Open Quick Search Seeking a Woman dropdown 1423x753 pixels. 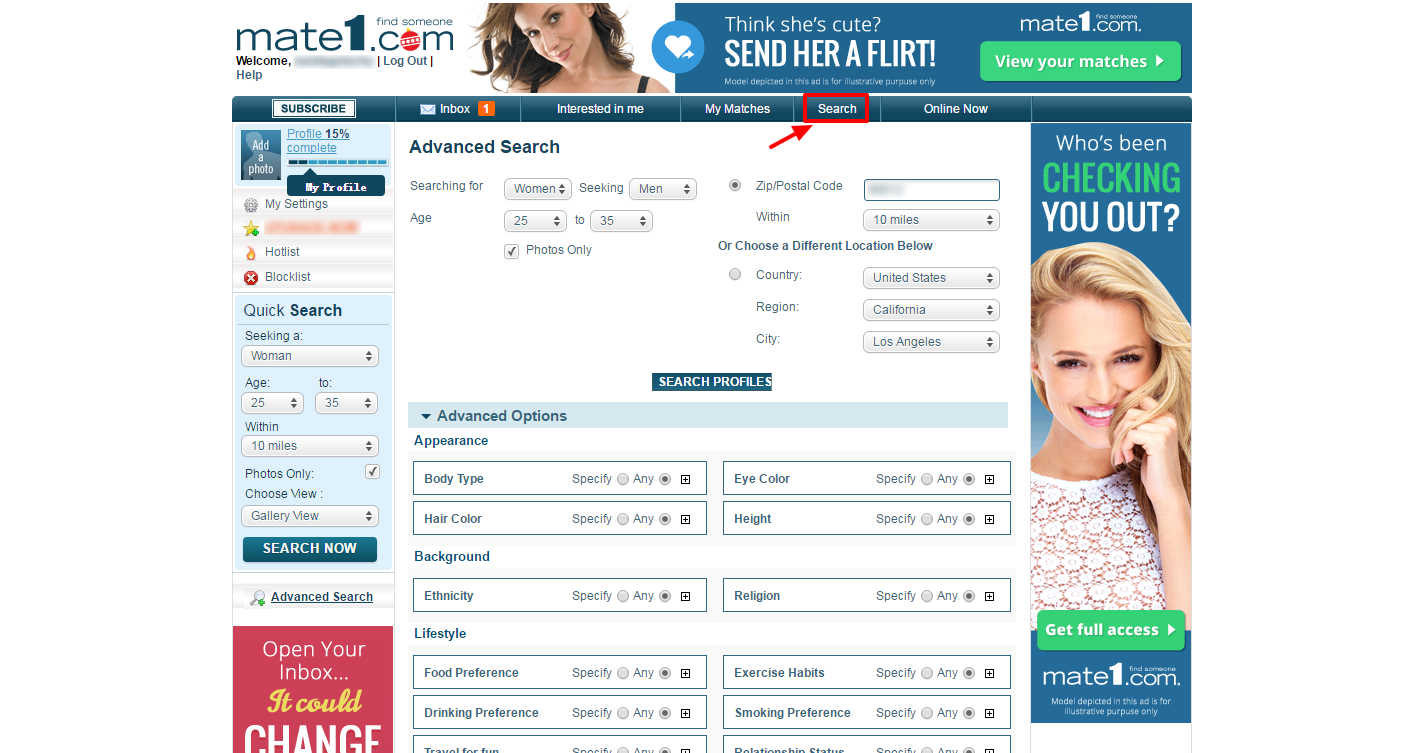[310, 356]
